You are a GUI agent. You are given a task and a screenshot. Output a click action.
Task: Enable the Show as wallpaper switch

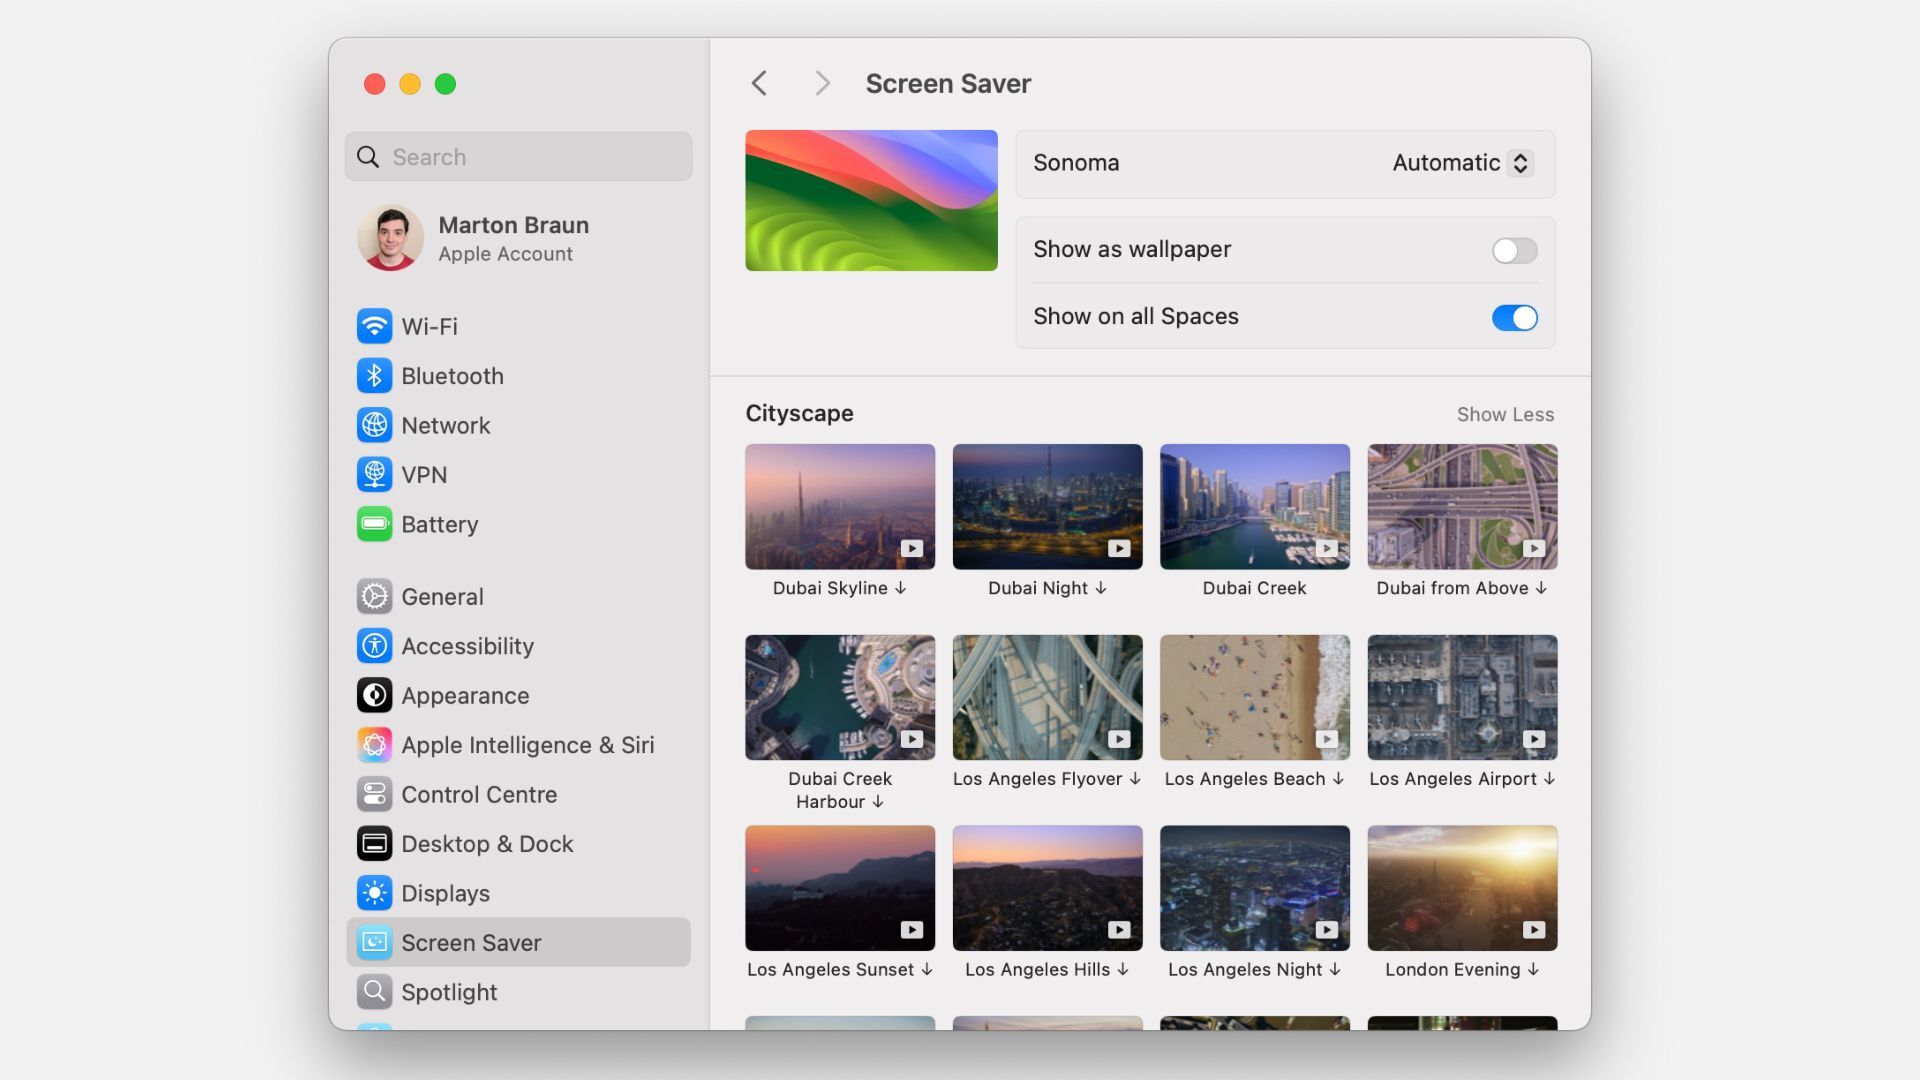1514,251
